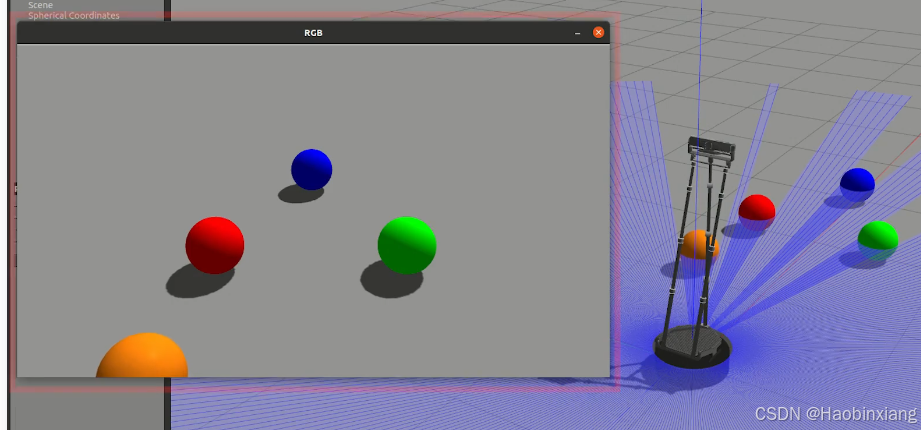
Task: Select the green sphere in Gazebo scene
Action: (878, 240)
